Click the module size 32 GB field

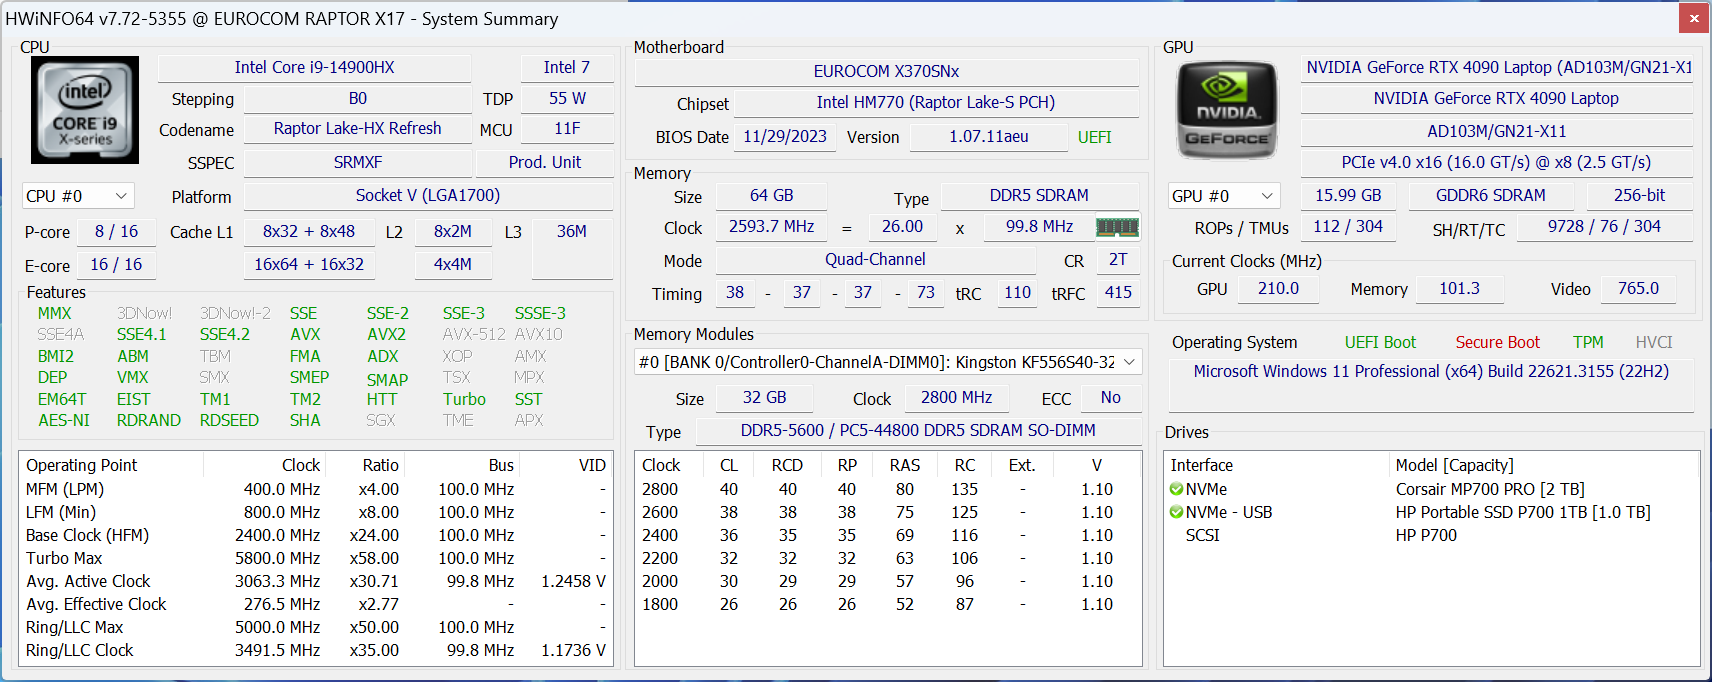[765, 397]
